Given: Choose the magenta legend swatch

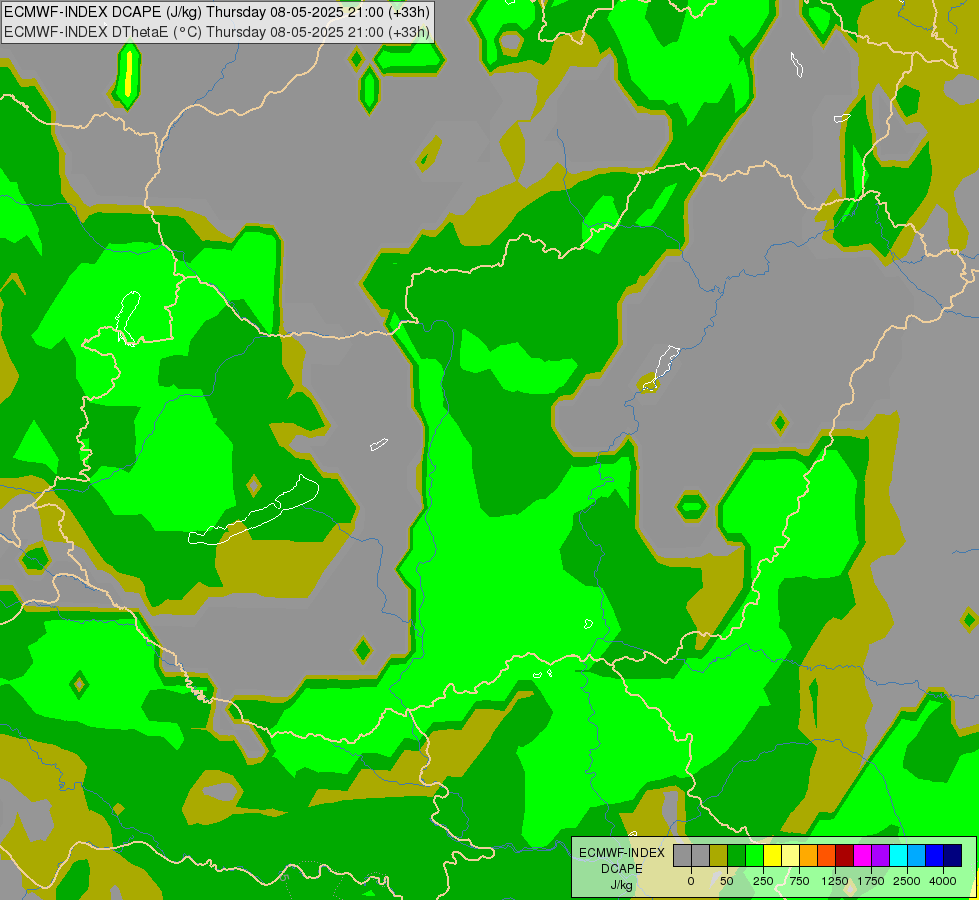Looking at the screenshot, I should pos(863,855).
